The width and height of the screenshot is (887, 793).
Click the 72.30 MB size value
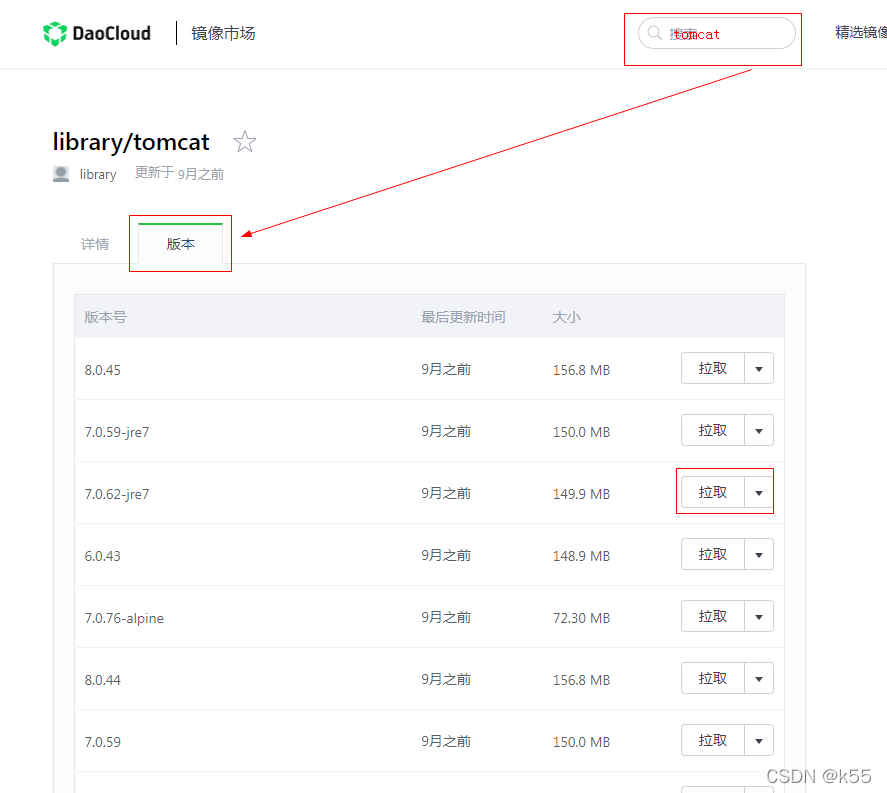click(581, 618)
